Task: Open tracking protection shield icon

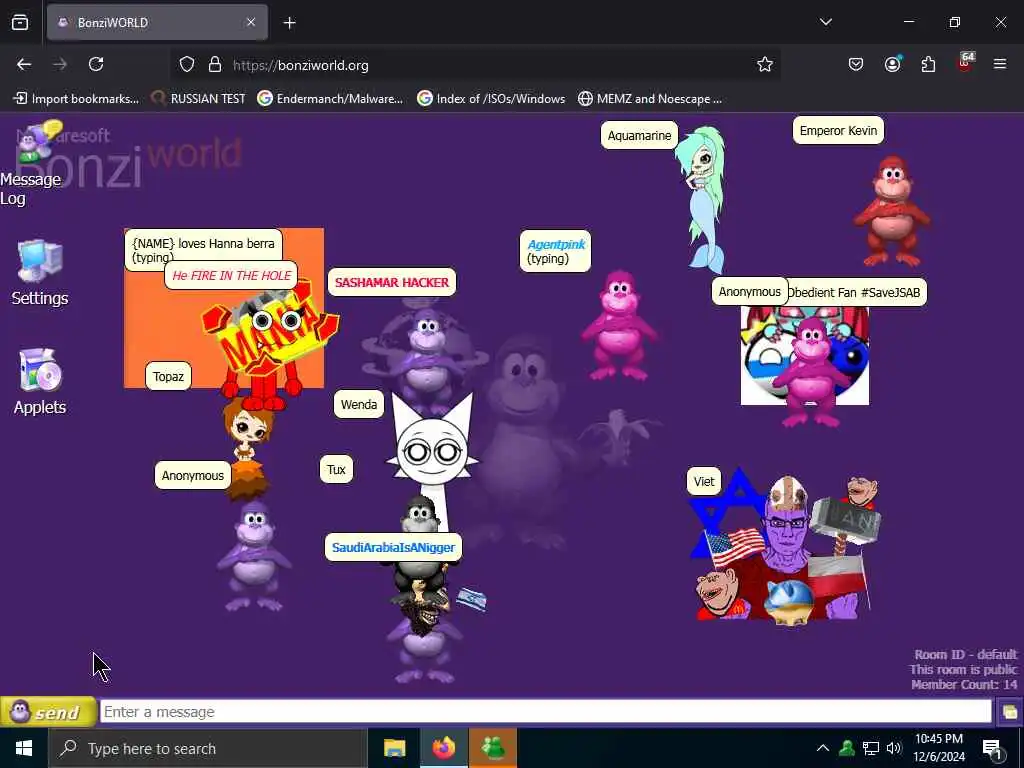Action: pos(187,64)
